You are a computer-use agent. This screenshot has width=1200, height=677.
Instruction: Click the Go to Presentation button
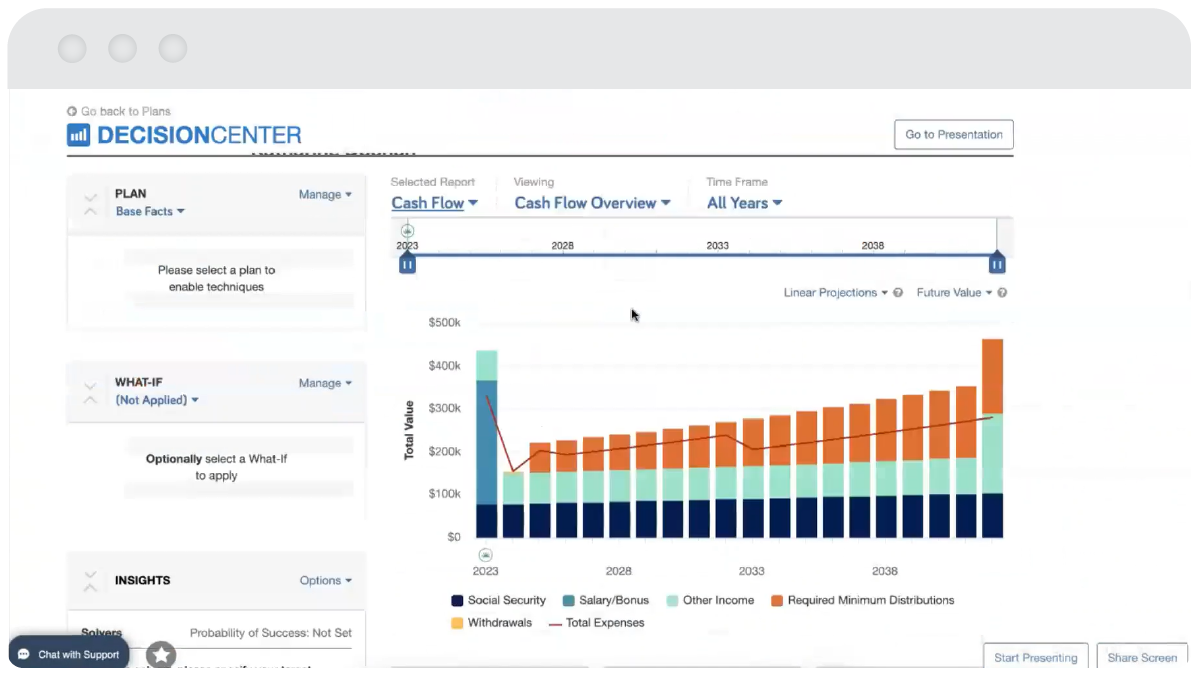tap(952, 134)
